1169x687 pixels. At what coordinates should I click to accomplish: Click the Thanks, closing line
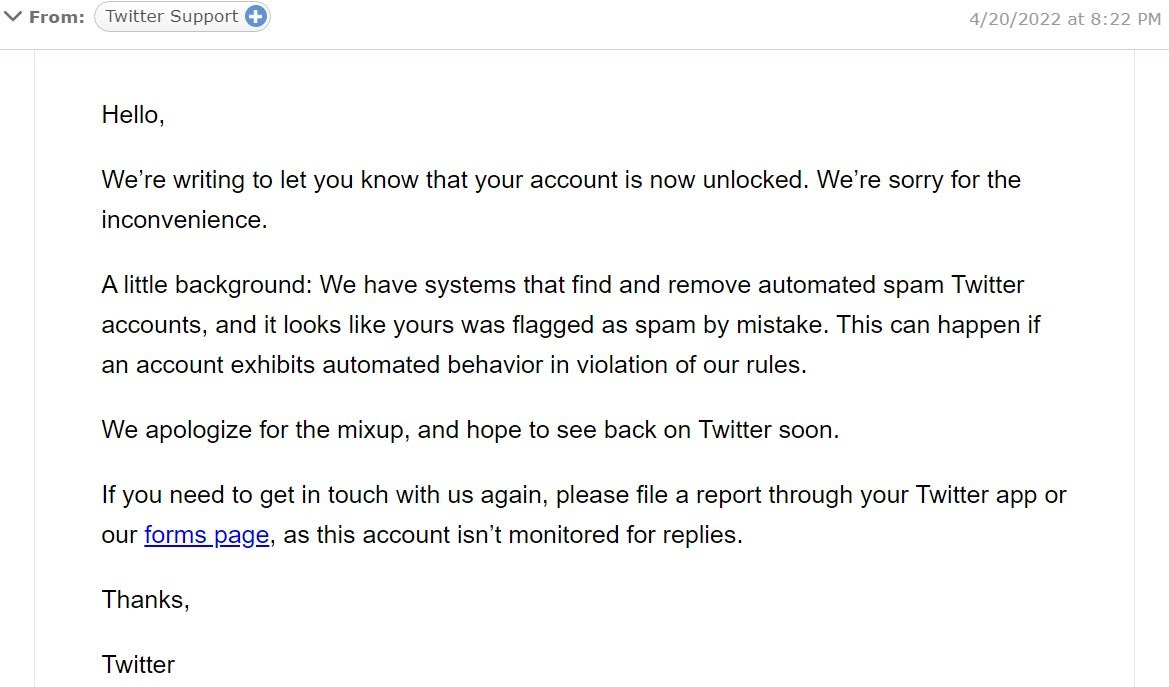[x=146, y=600]
